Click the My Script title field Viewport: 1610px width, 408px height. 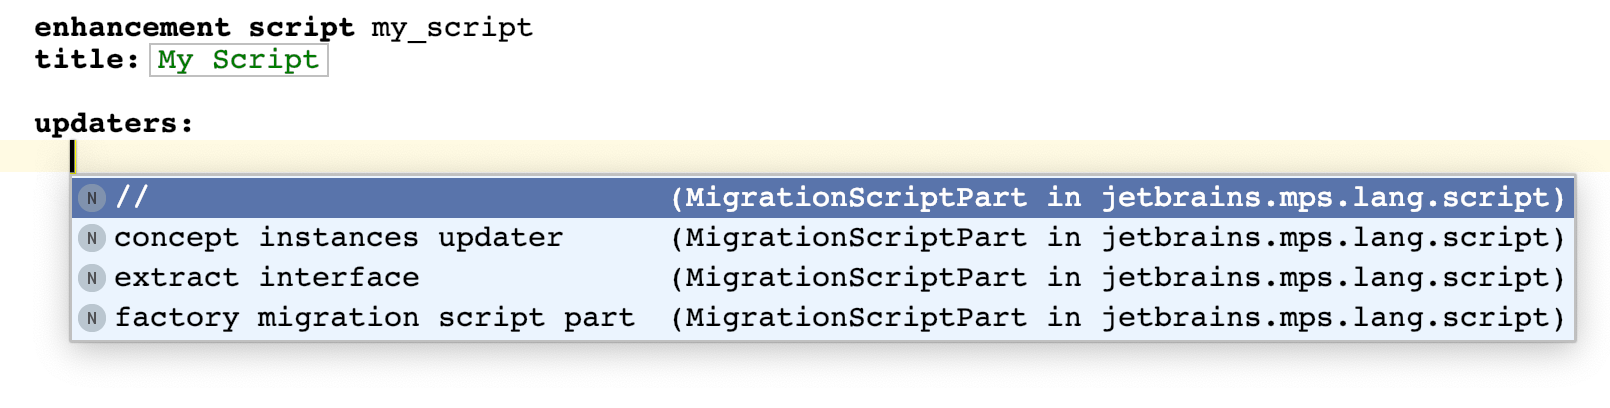coord(238,60)
